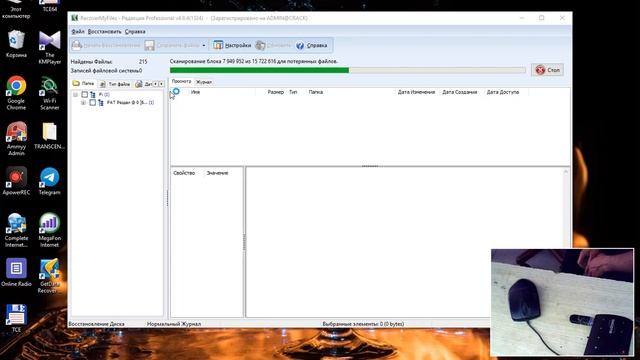
Task: Open the Справка menu in menu bar
Action: click(x=135, y=31)
